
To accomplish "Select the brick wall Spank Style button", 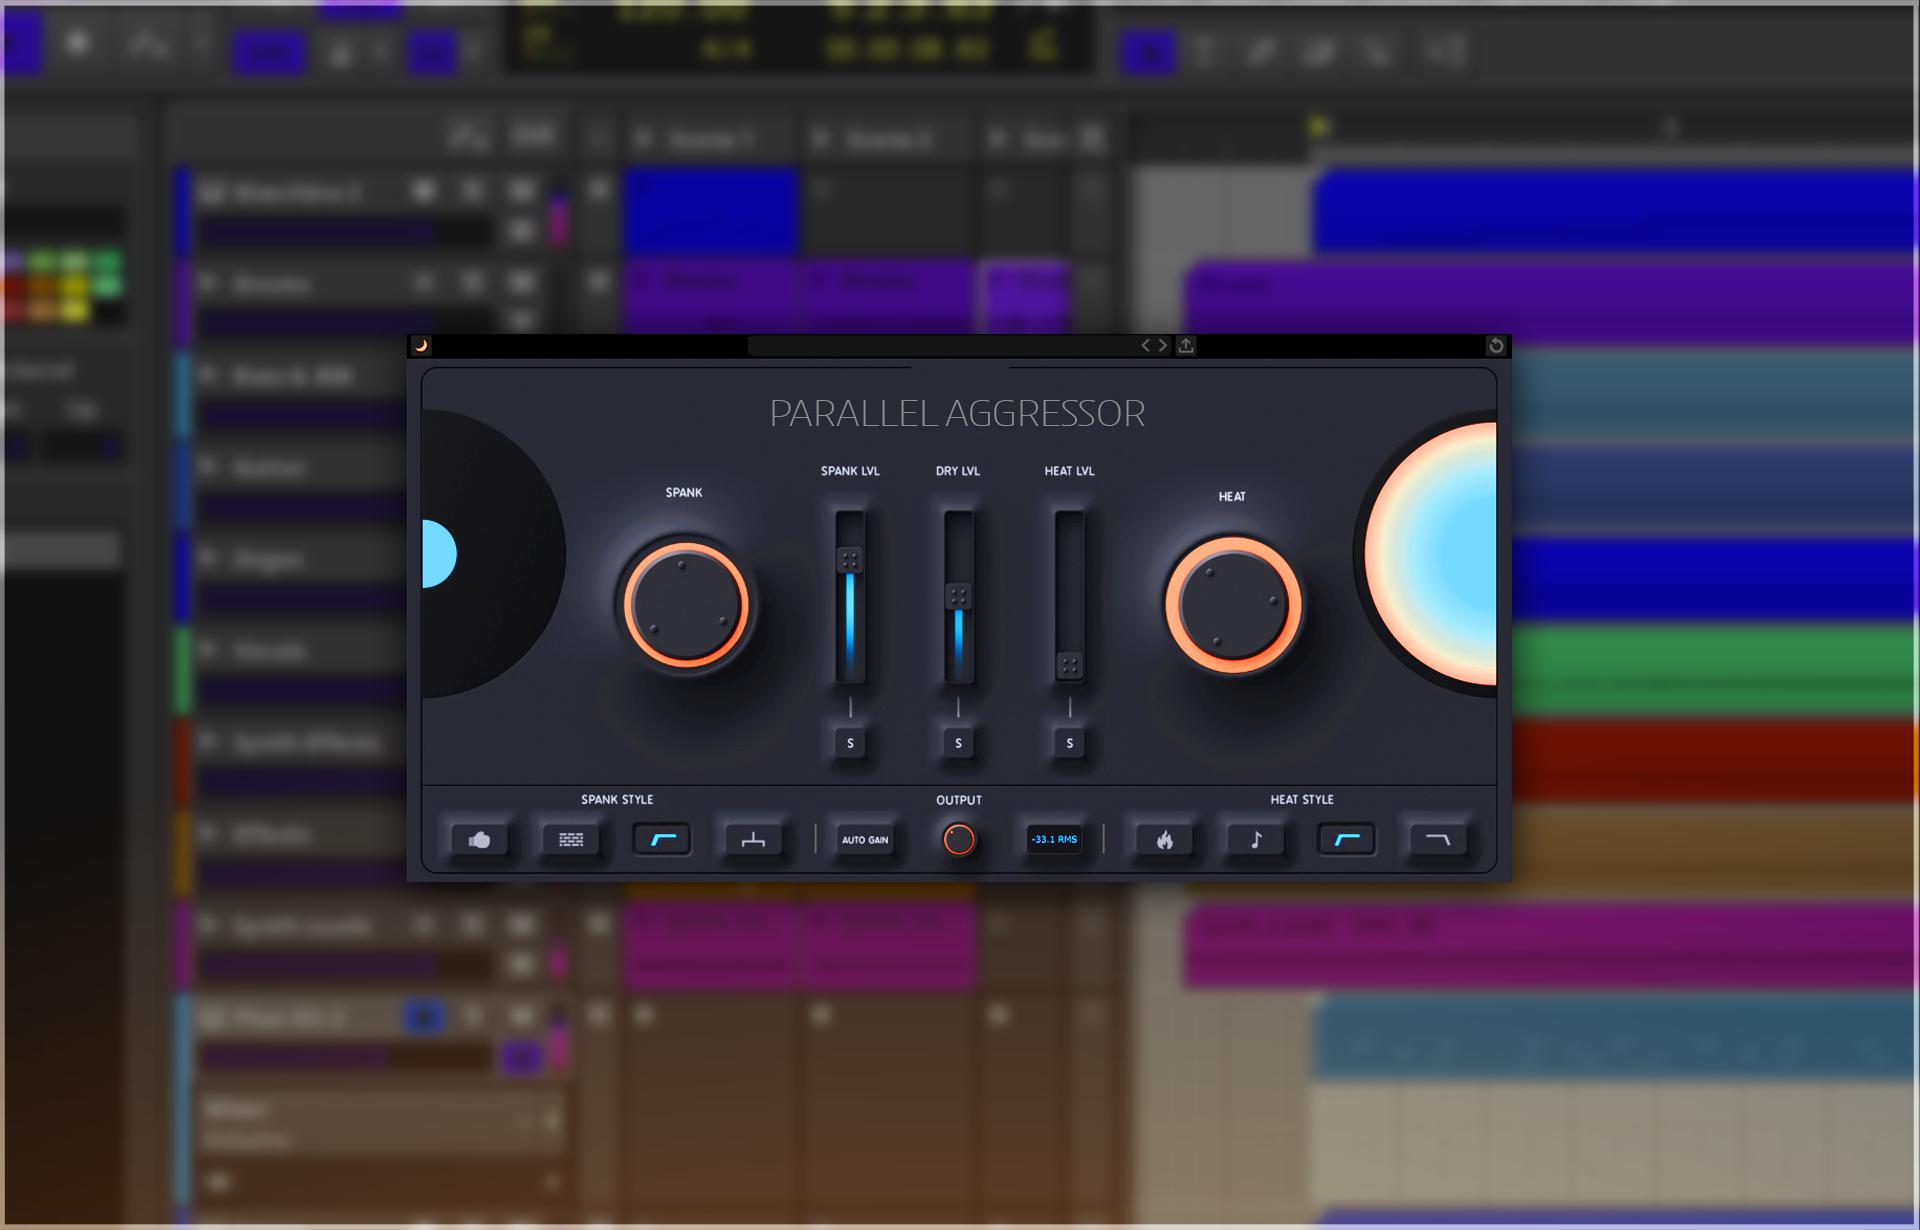I will pyautogui.click(x=571, y=840).
